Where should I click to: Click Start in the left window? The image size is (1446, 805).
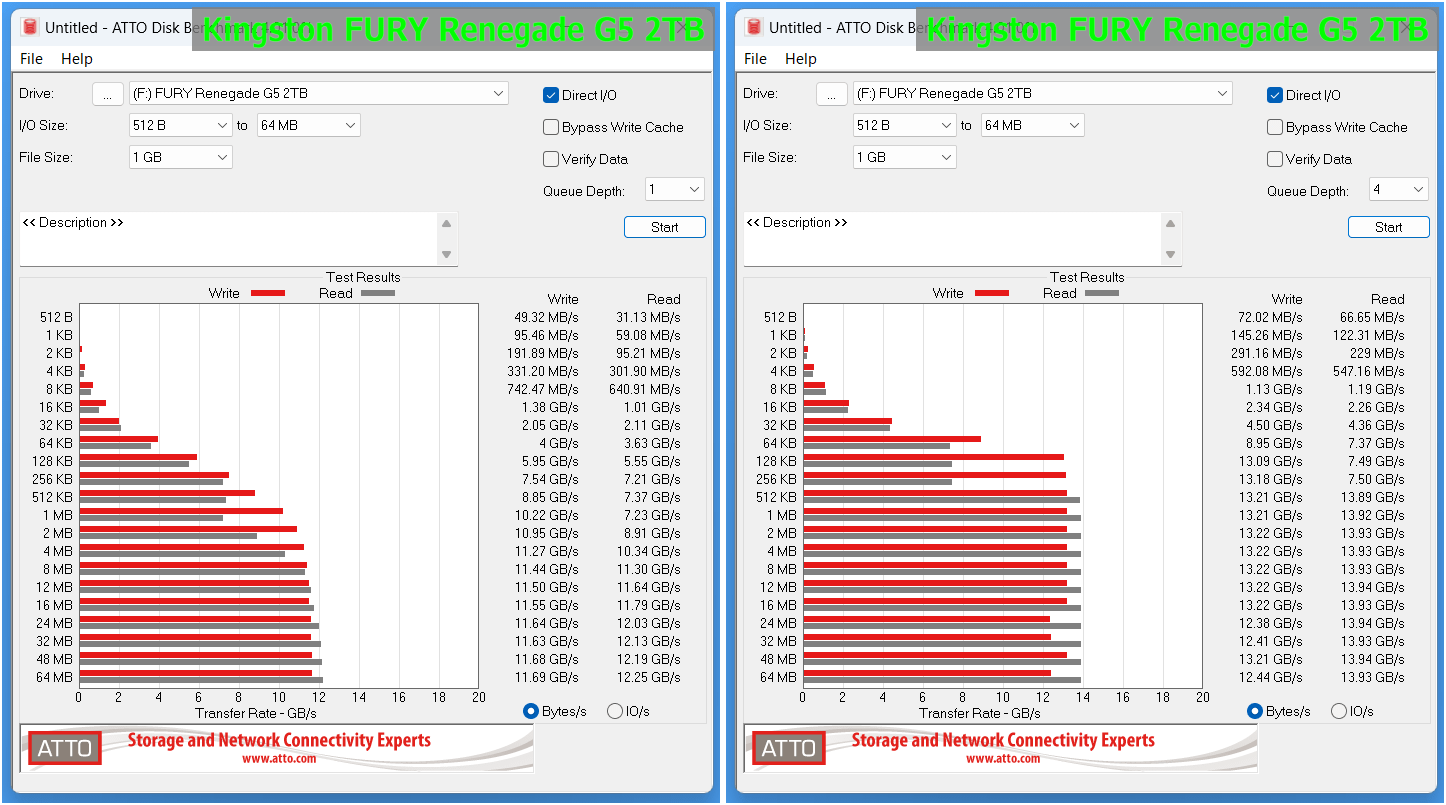664,227
